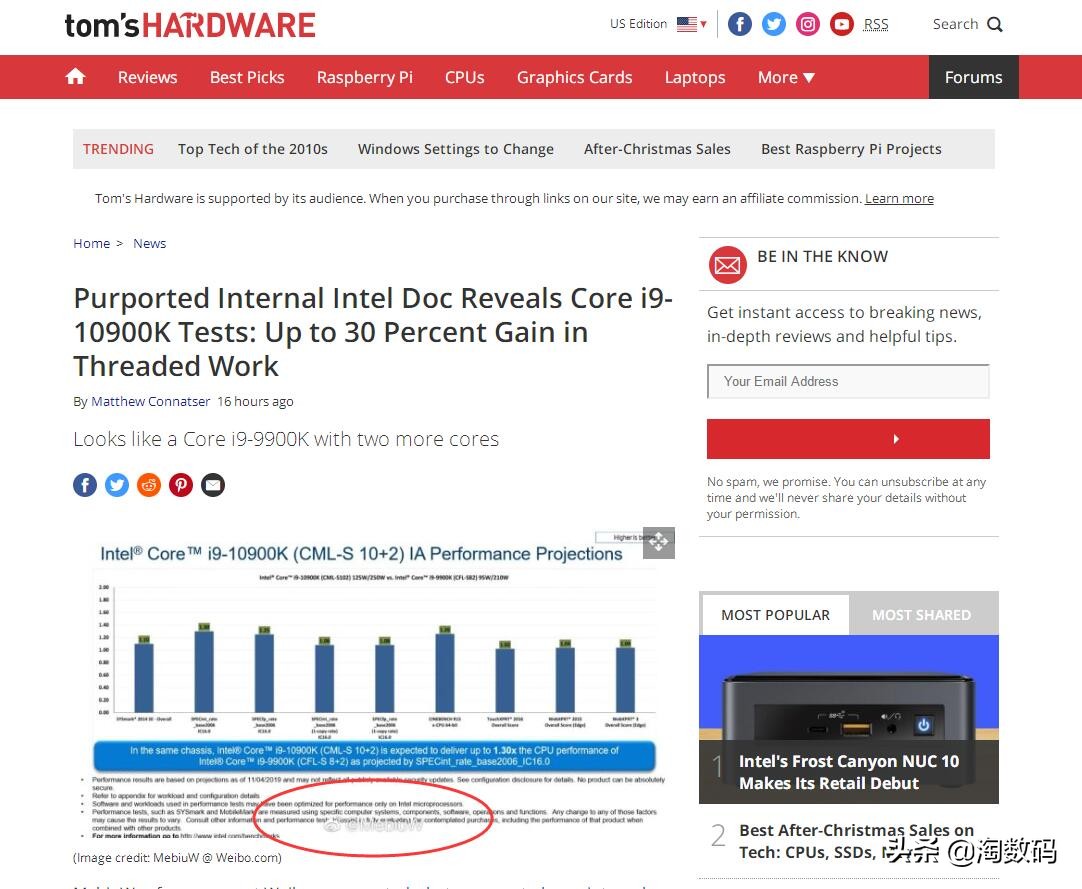The width and height of the screenshot is (1082, 889).
Task: Open Best After-Christmas Sales on Tech article
Action: (856, 841)
